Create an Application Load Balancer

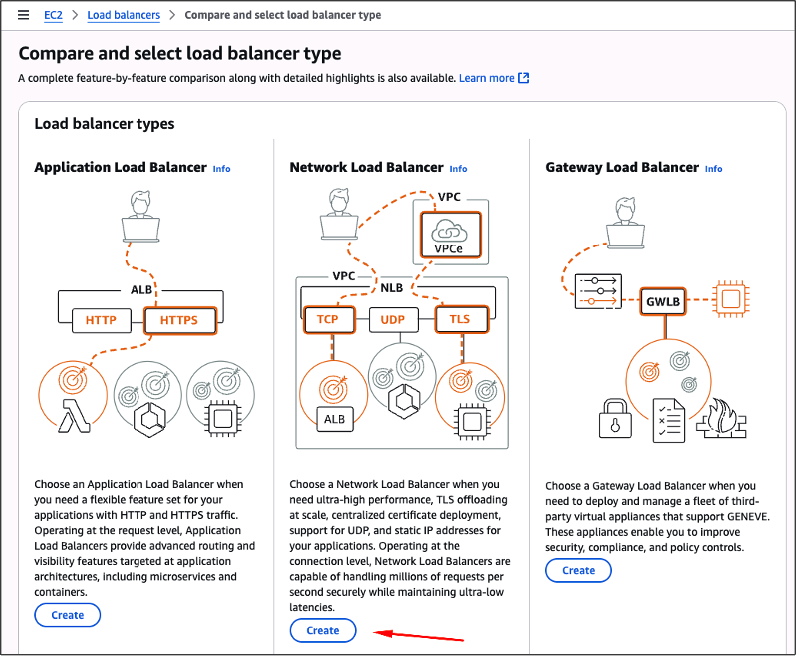[x=68, y=615]
